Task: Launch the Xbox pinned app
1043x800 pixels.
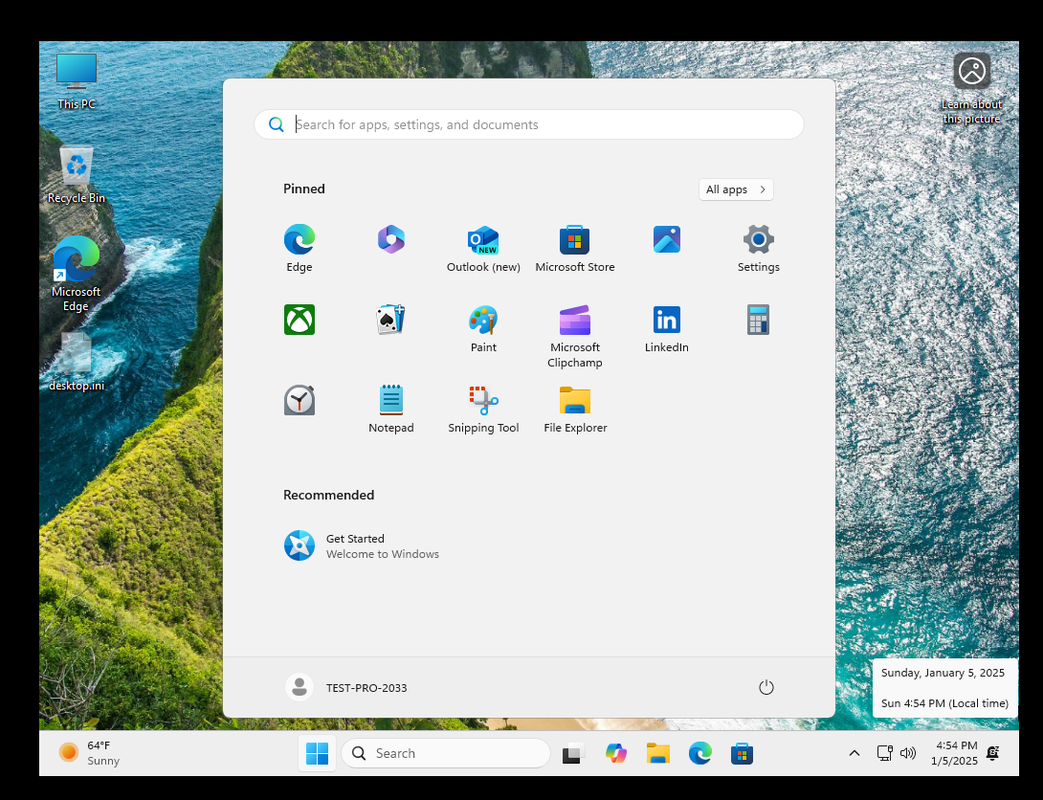Action: [x=299, y=320]
